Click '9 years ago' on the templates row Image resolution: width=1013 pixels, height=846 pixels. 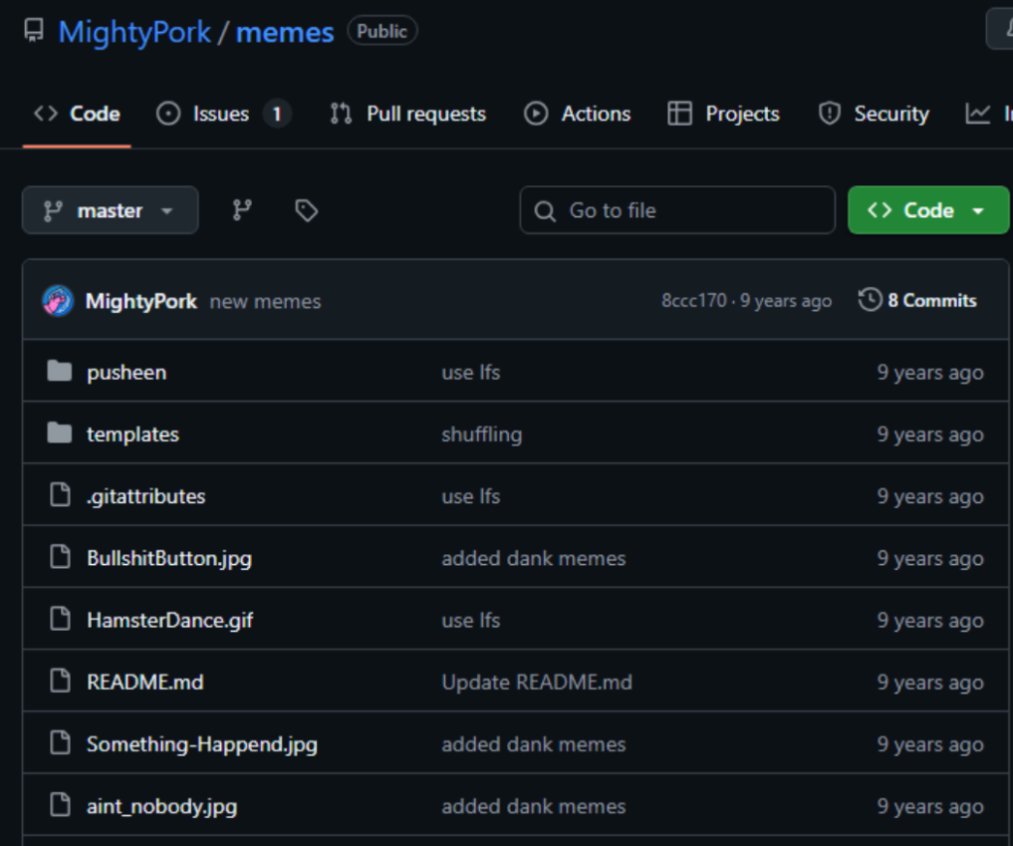coord(930,434)
